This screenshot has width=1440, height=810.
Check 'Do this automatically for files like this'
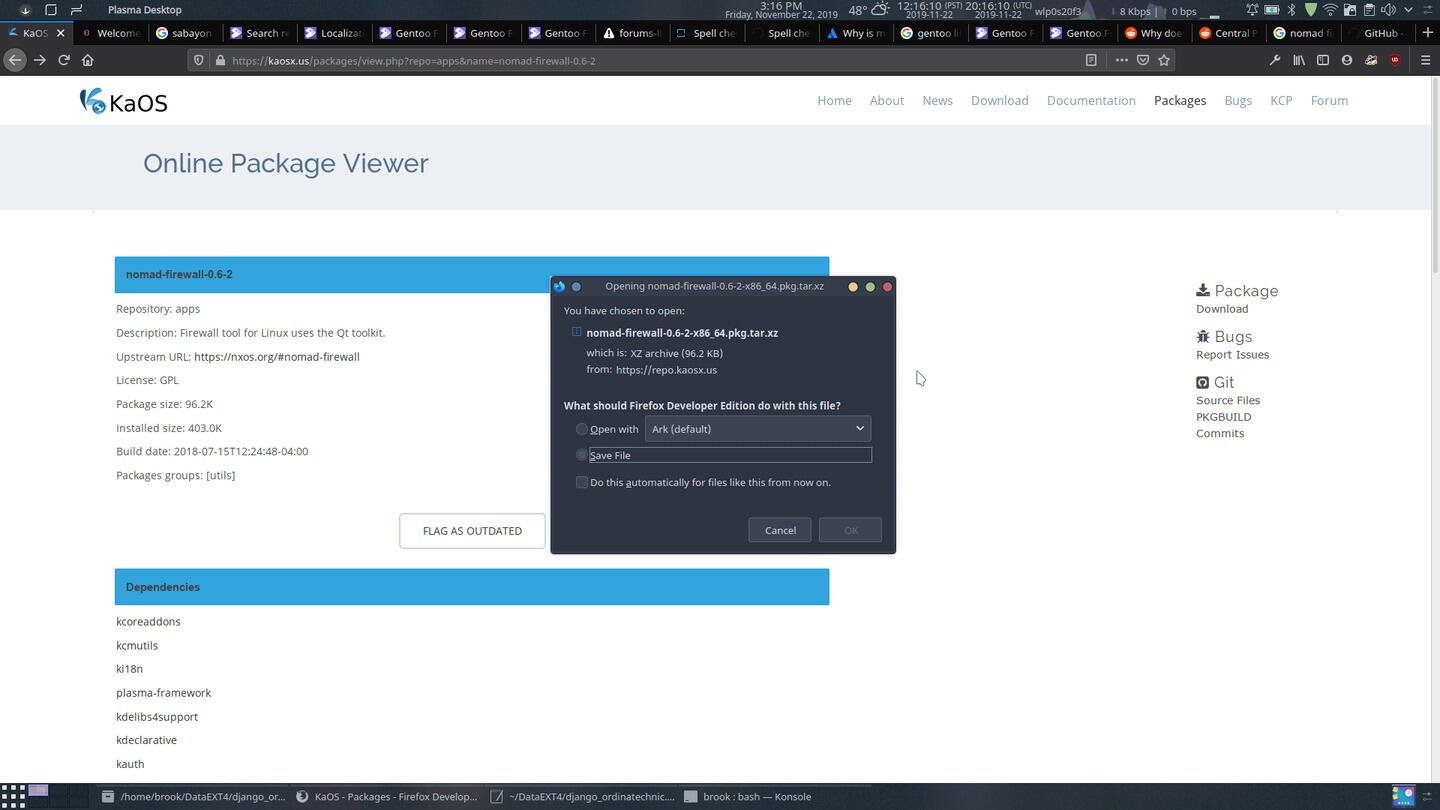click(x=582, y=482)
